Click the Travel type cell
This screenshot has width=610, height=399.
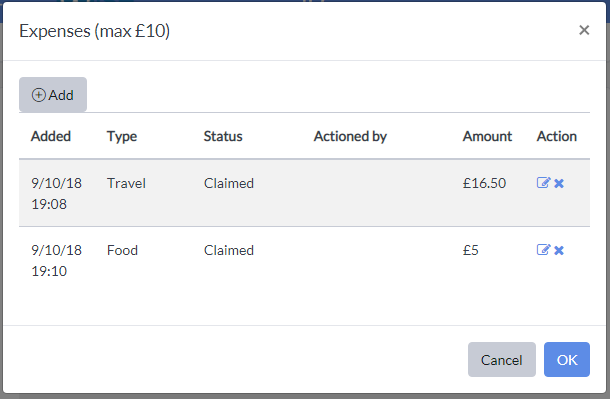(x=126, y=183)
